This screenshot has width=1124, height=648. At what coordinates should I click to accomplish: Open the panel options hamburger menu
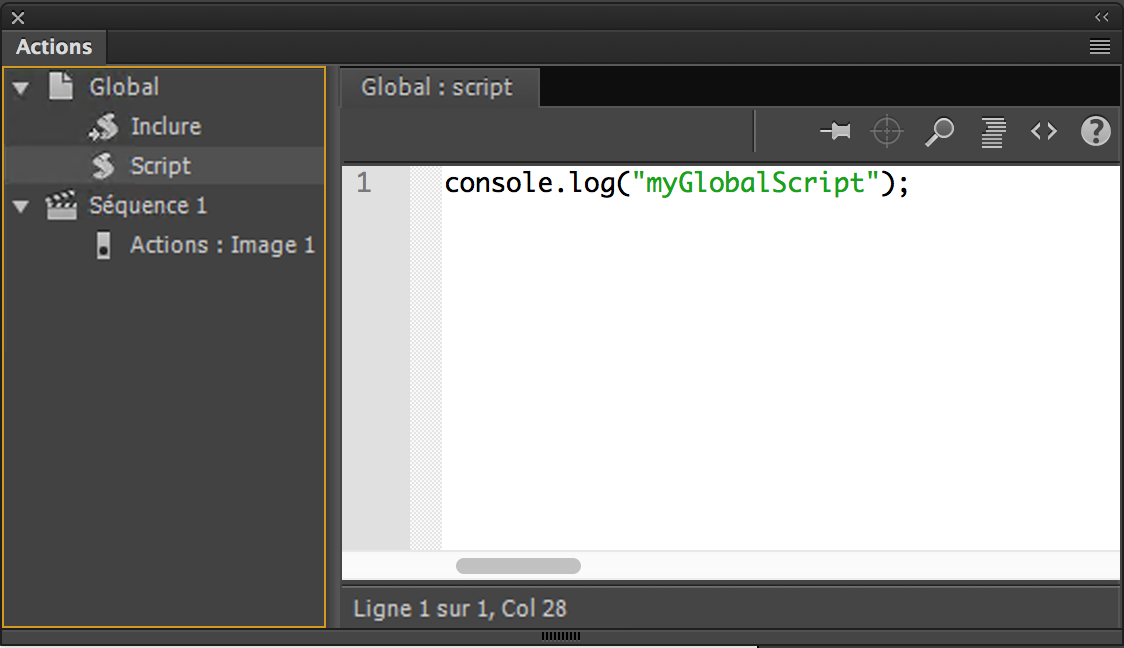(1099, 47)
